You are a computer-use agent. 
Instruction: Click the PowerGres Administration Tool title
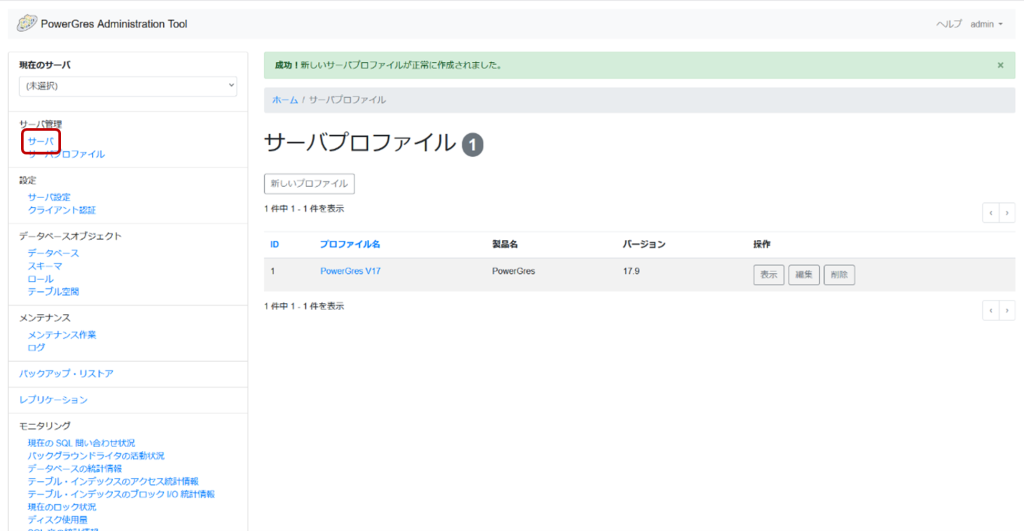114,24
